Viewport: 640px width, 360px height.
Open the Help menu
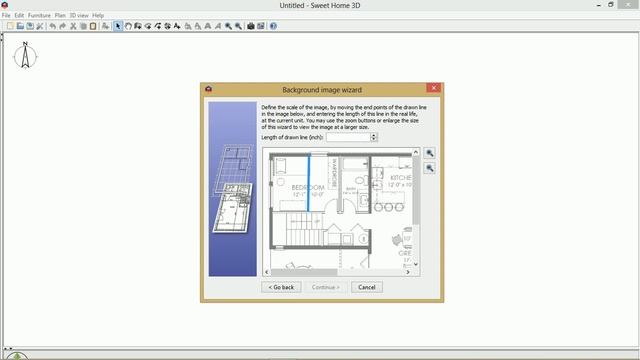(98, 16)
